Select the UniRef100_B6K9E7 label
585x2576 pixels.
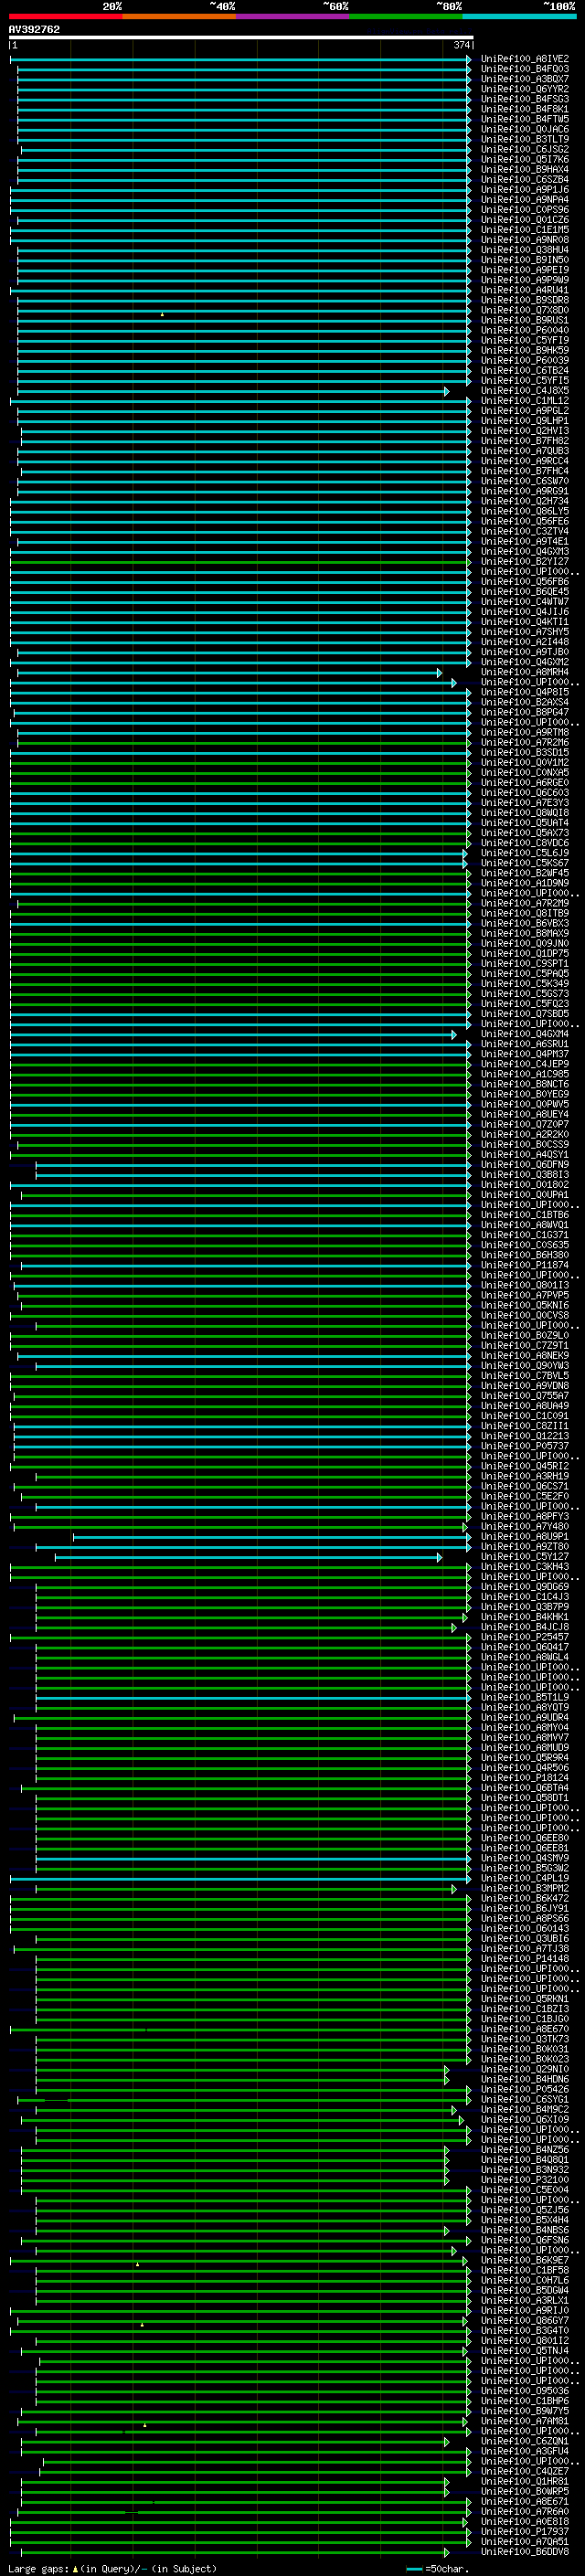[525, 2260]
